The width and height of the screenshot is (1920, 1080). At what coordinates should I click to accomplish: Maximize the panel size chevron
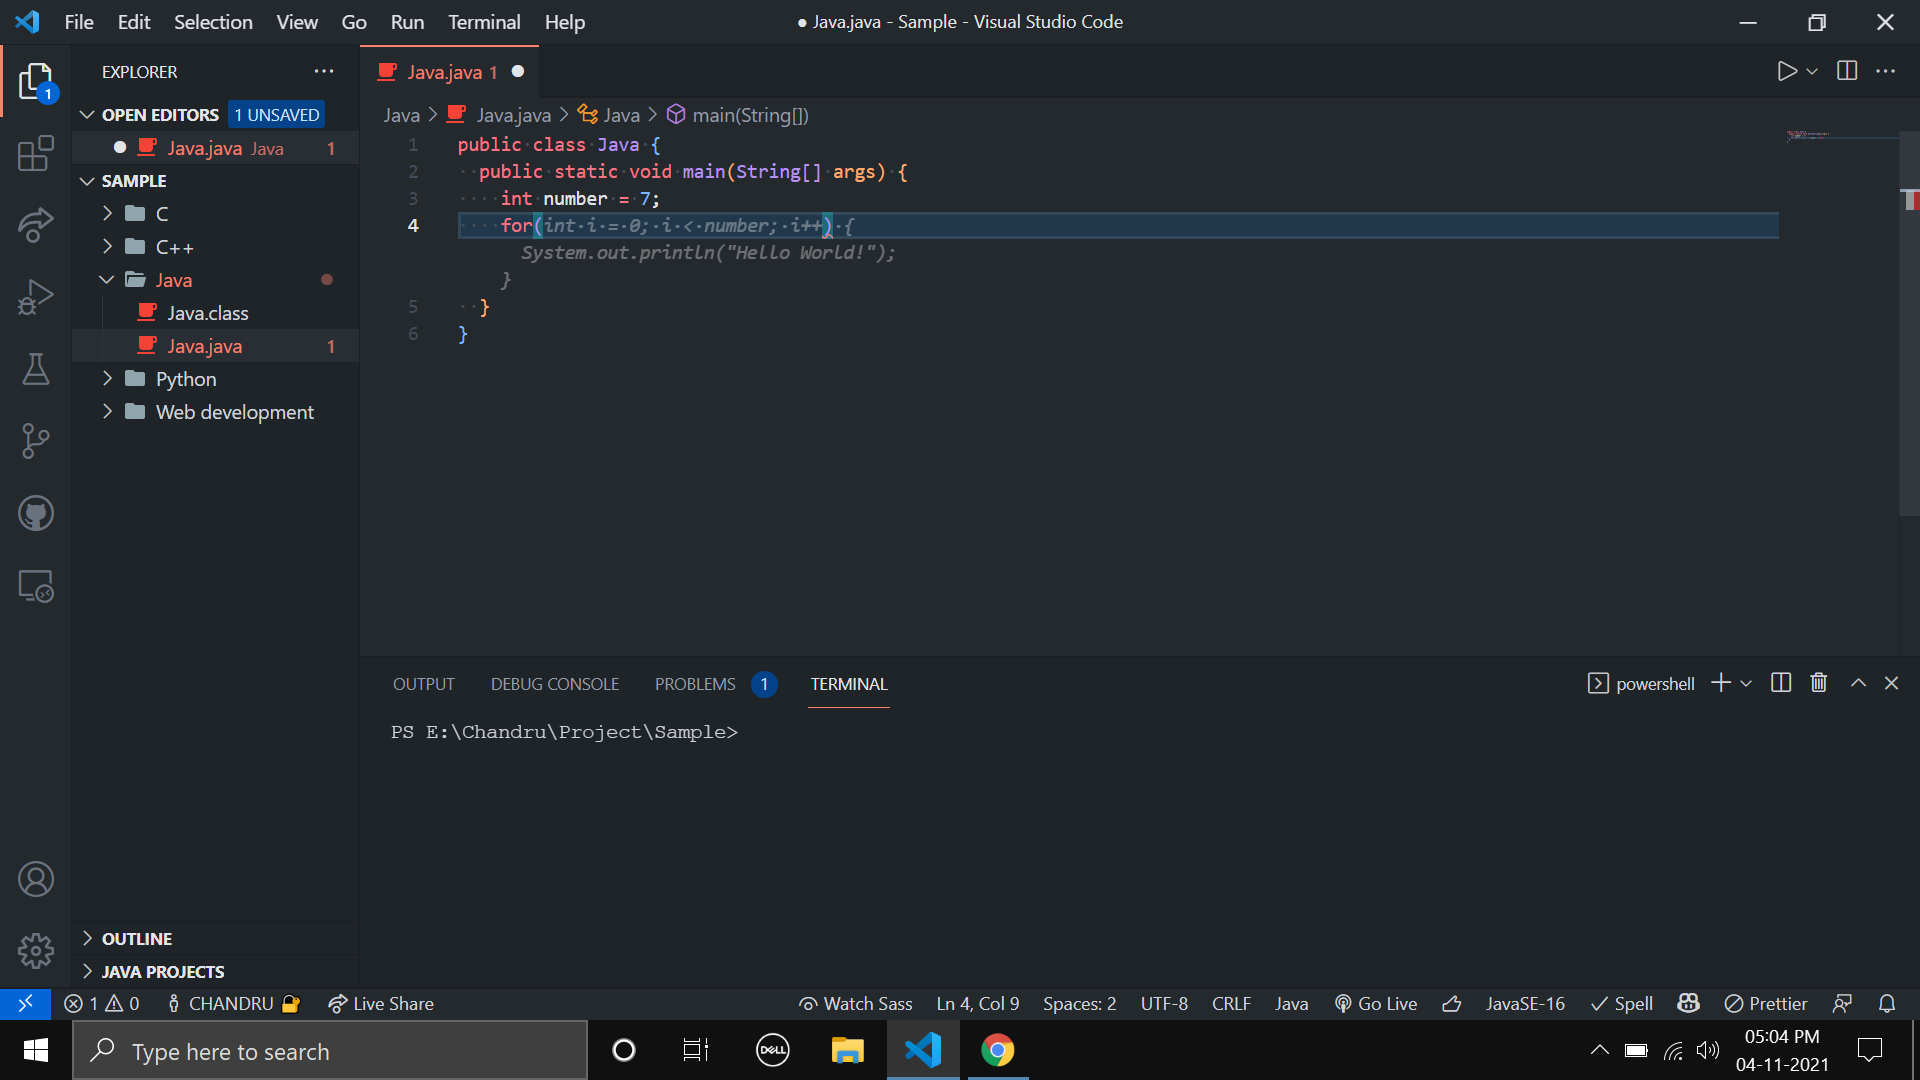tap(1858, 683)
